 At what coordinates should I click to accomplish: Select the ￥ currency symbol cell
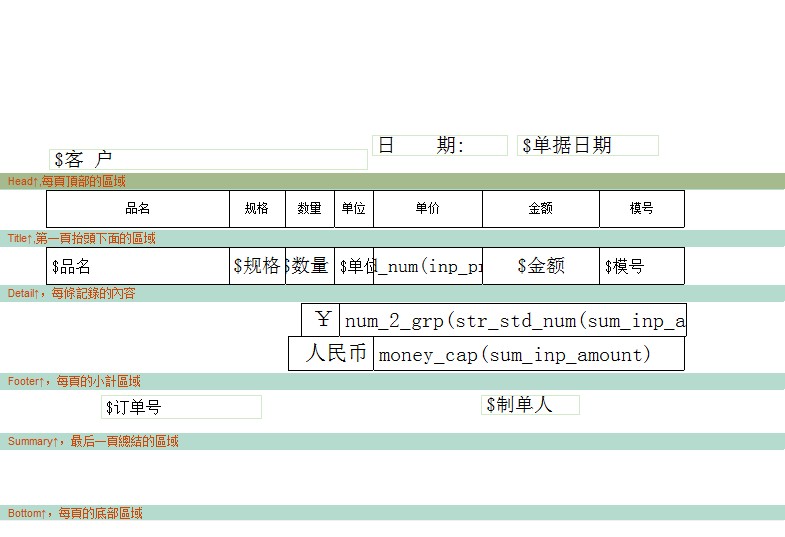321,320
